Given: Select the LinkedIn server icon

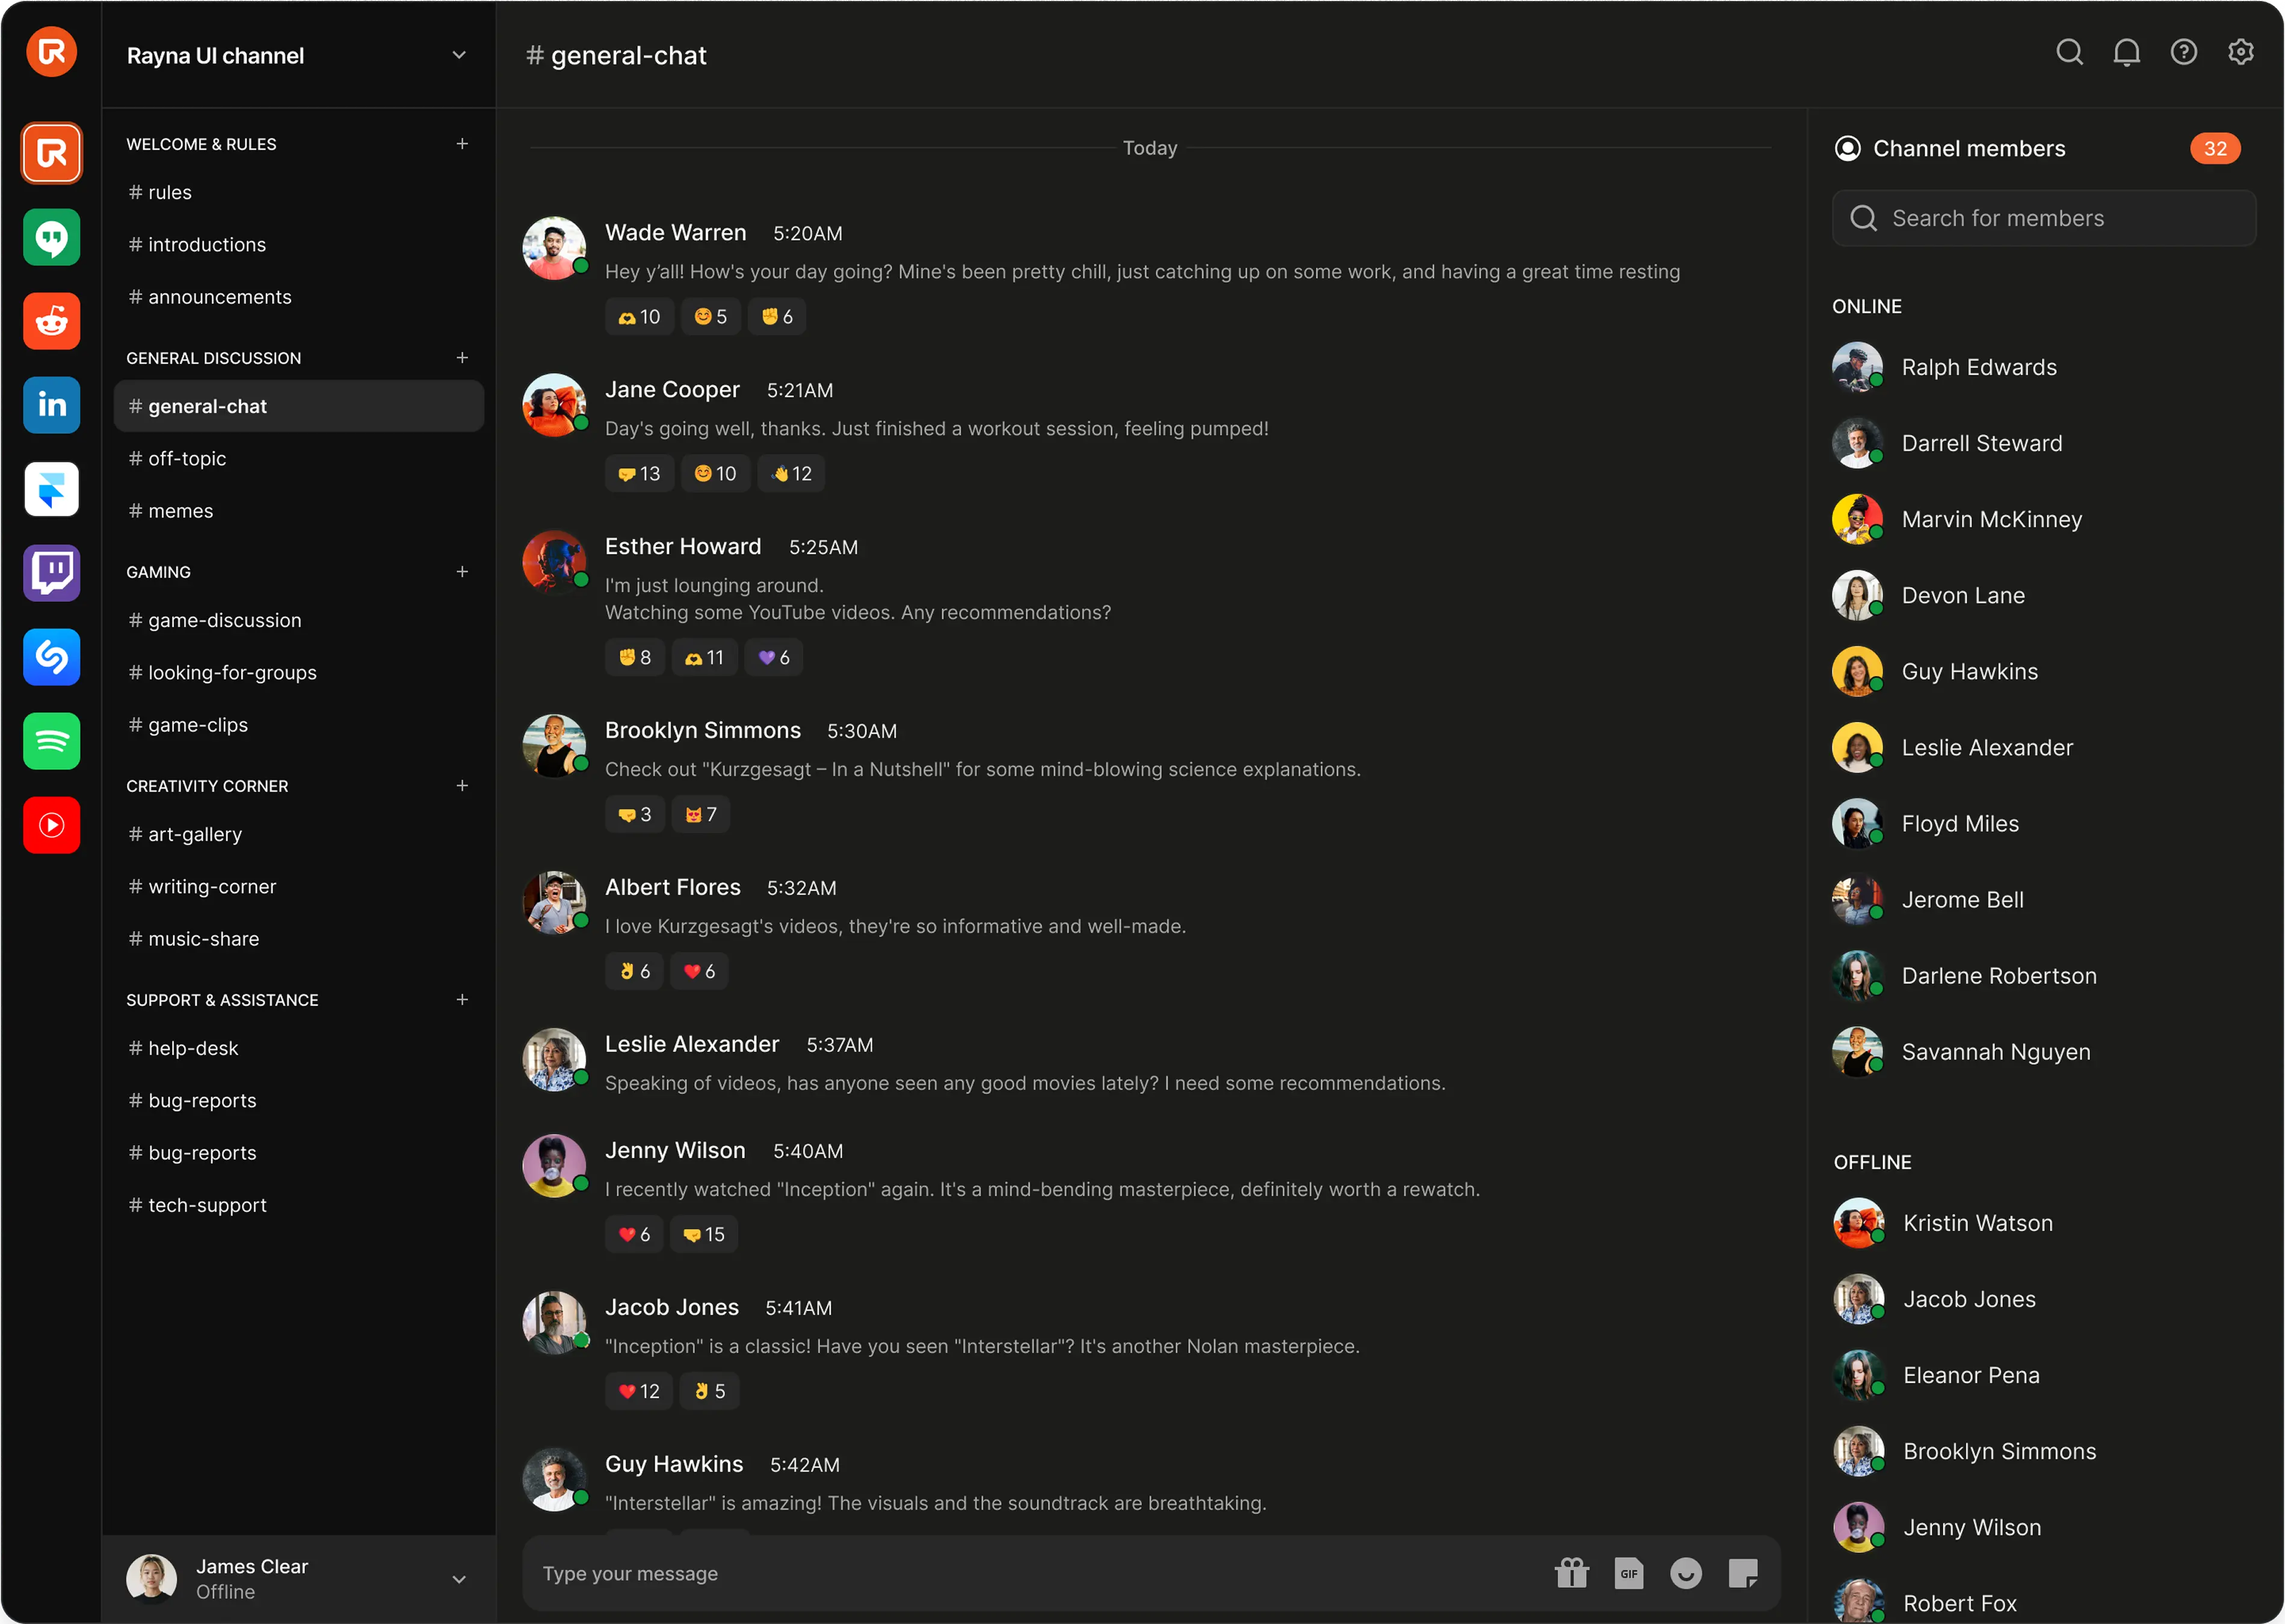Looking at the screenshot, I should tap(50, 405).
